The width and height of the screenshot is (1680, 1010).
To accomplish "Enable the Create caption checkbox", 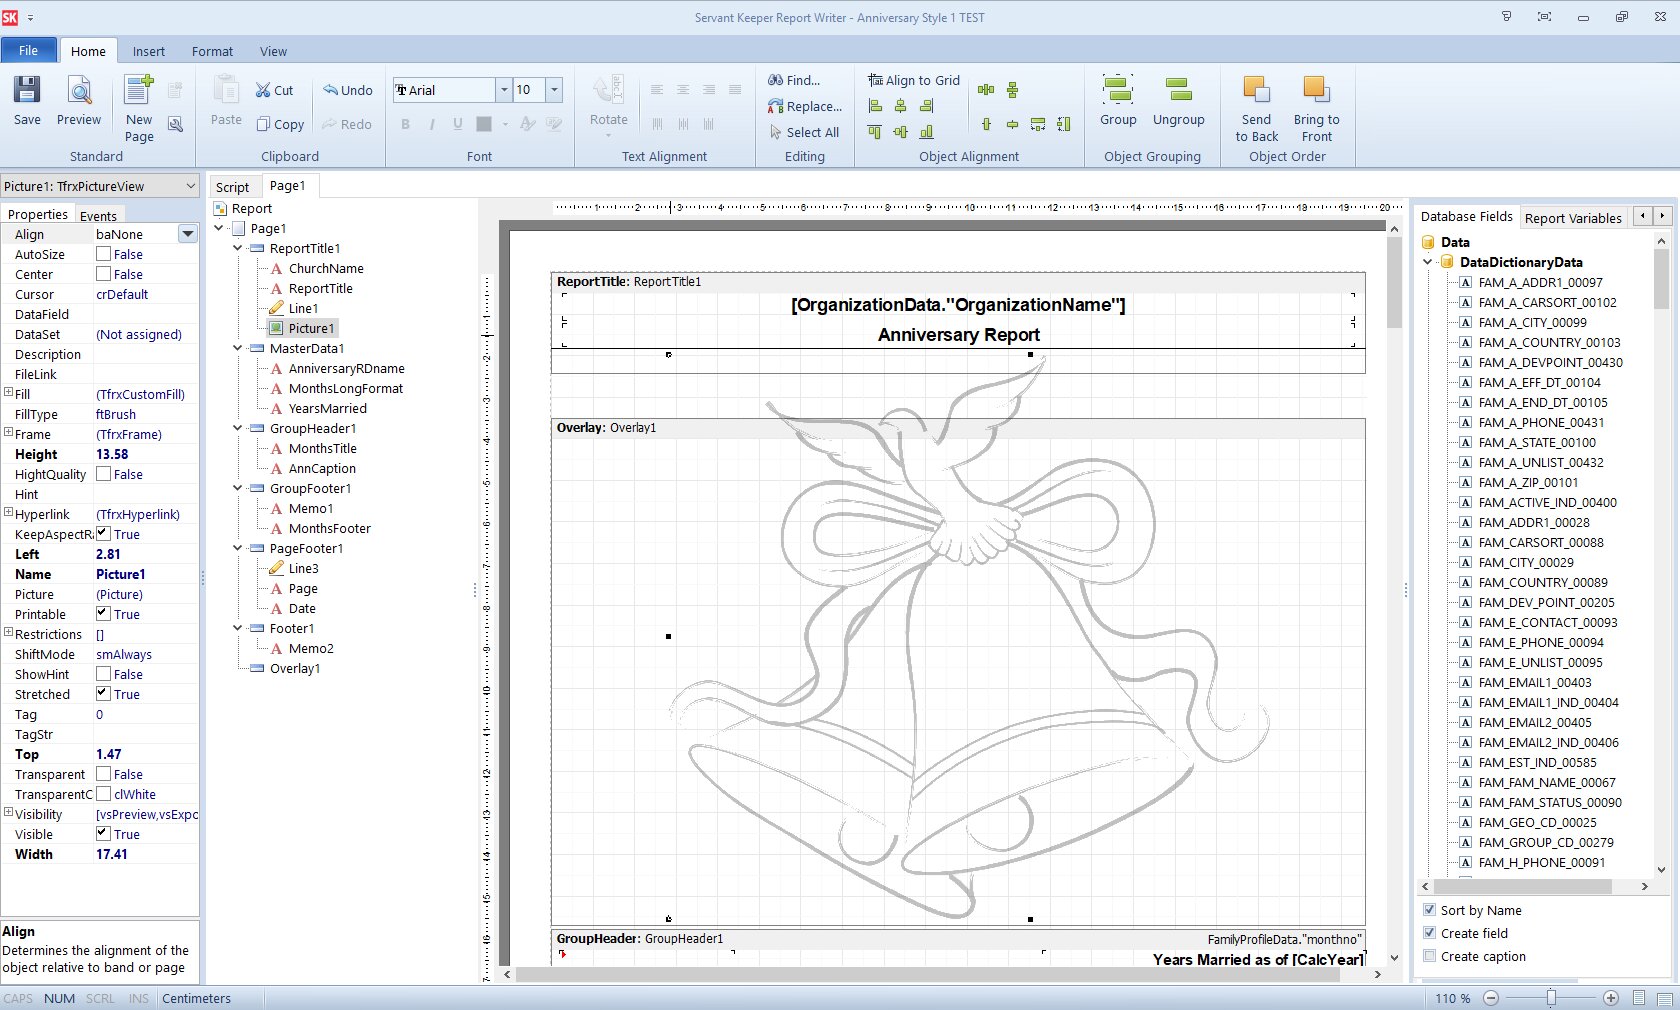I will pos(1430,956).
